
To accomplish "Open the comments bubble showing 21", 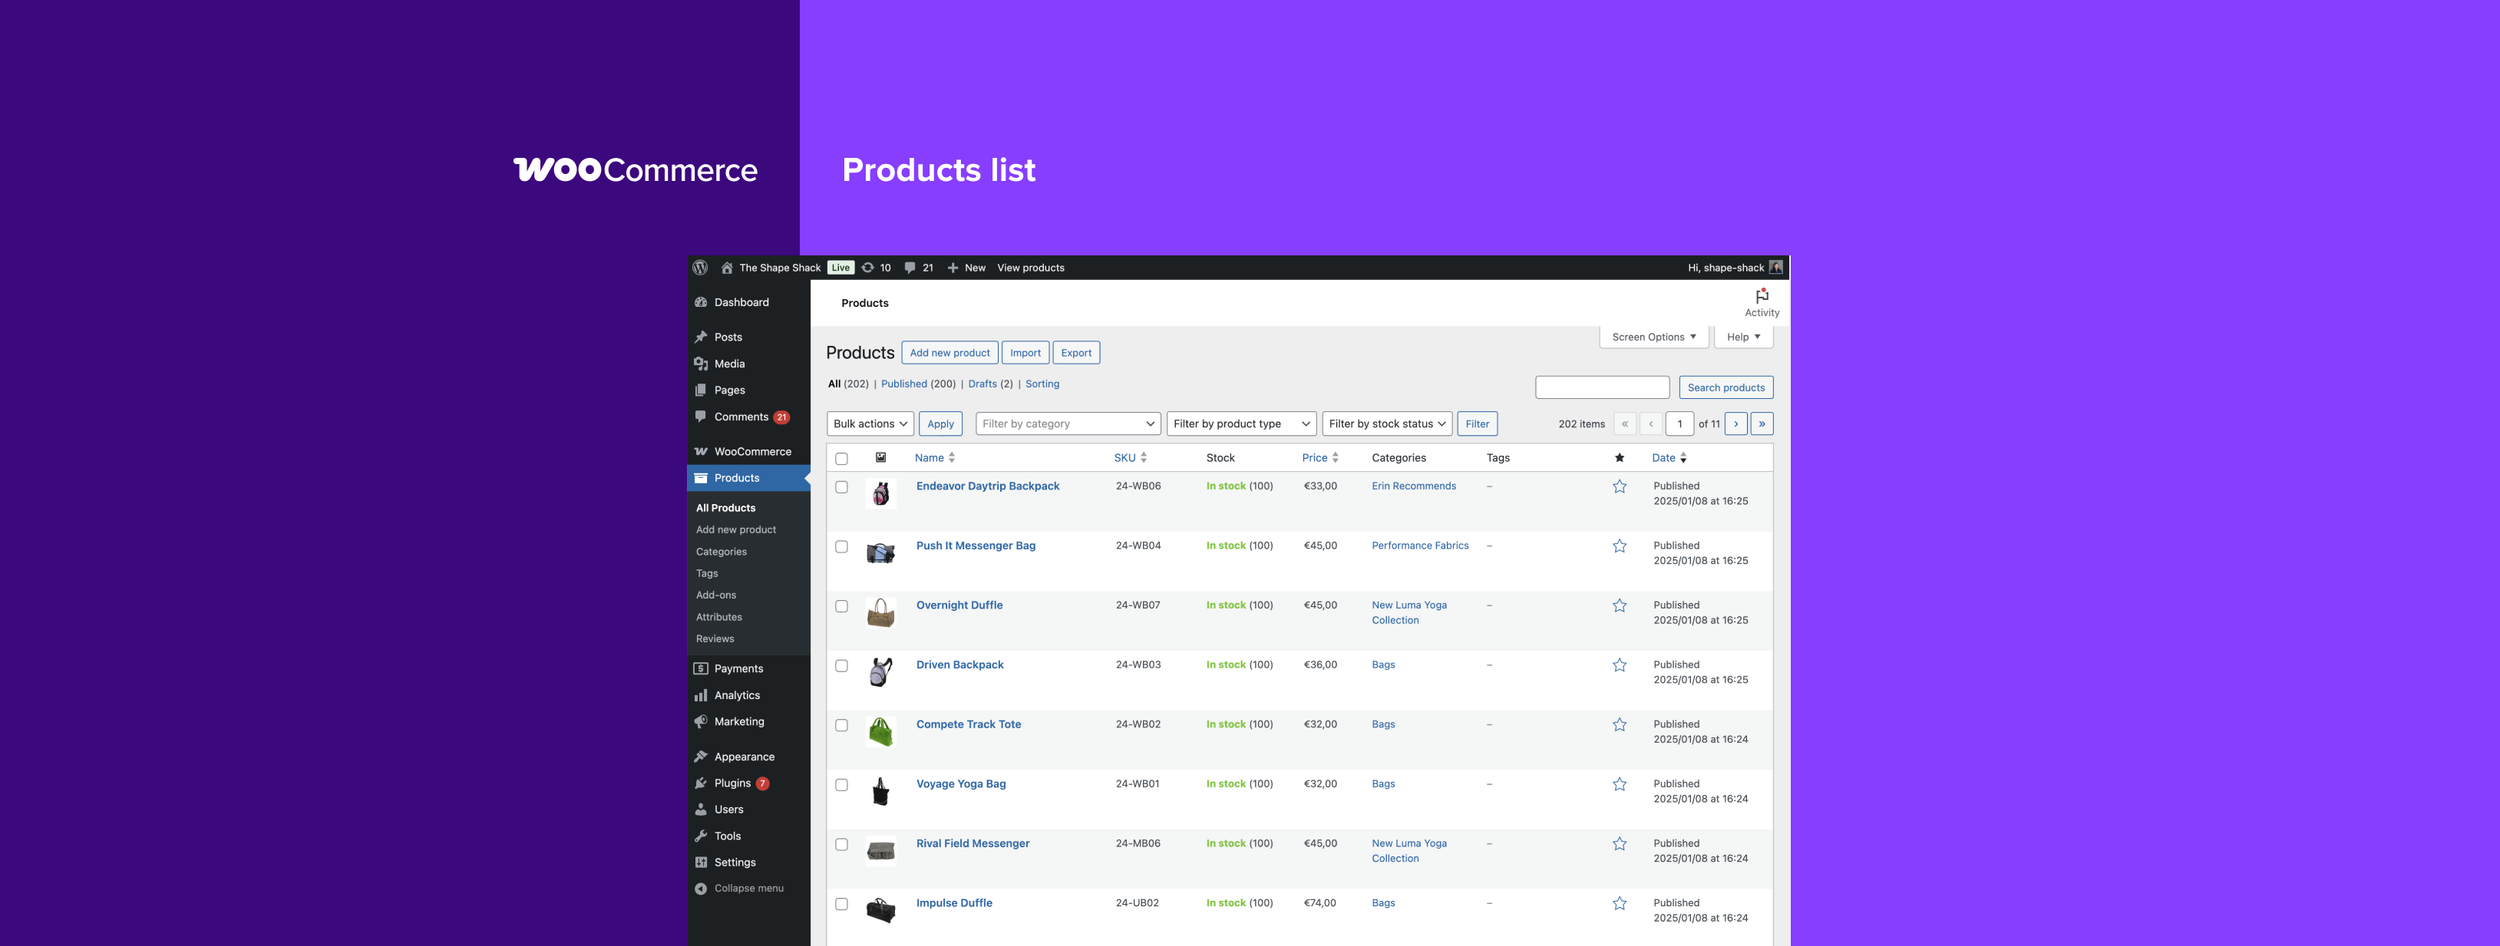I will click(x=910, y=268).
